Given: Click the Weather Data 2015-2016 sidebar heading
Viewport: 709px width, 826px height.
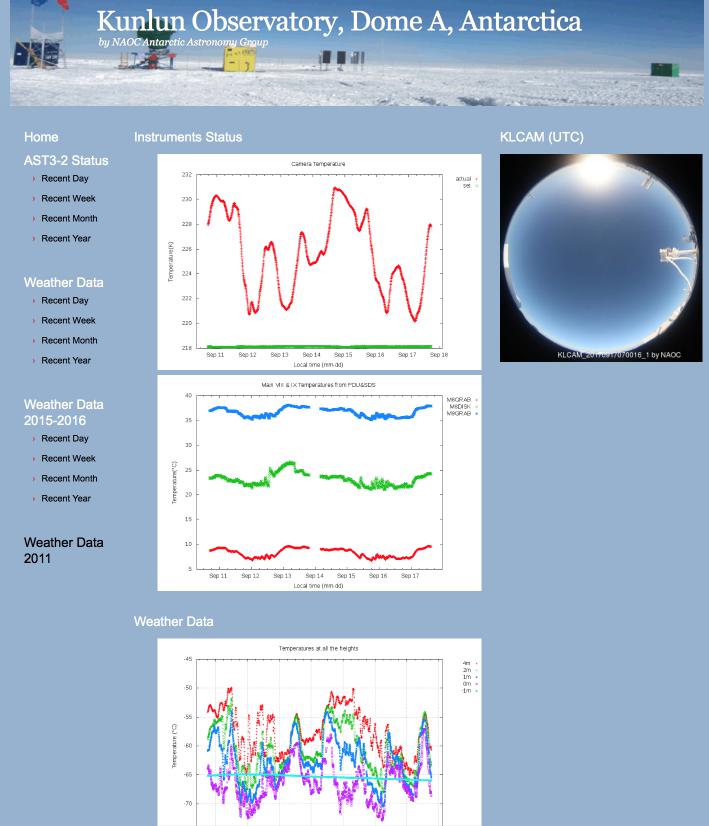Looking at the screenshot, I should [63, 412].
